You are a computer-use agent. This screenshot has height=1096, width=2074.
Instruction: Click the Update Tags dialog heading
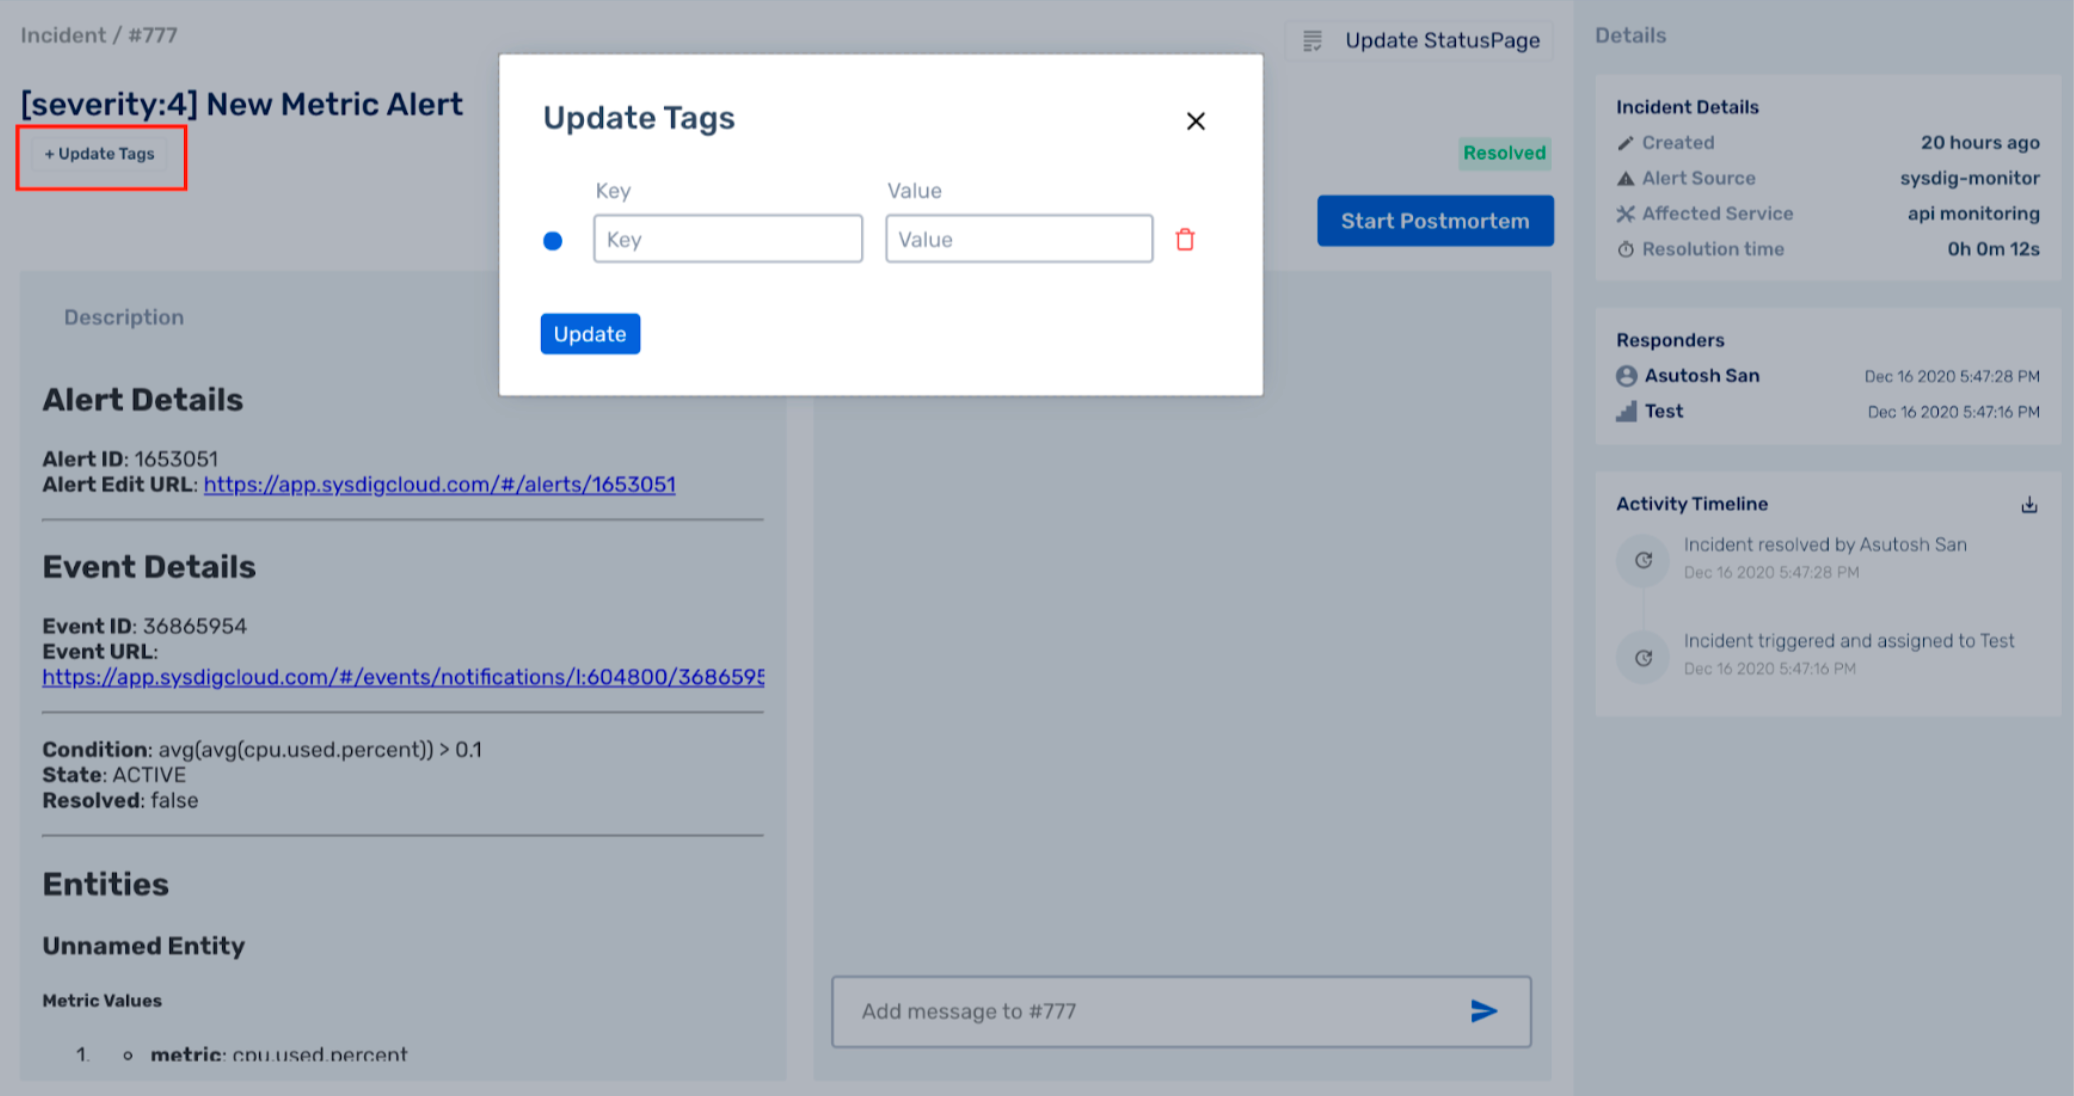(639, 118)
